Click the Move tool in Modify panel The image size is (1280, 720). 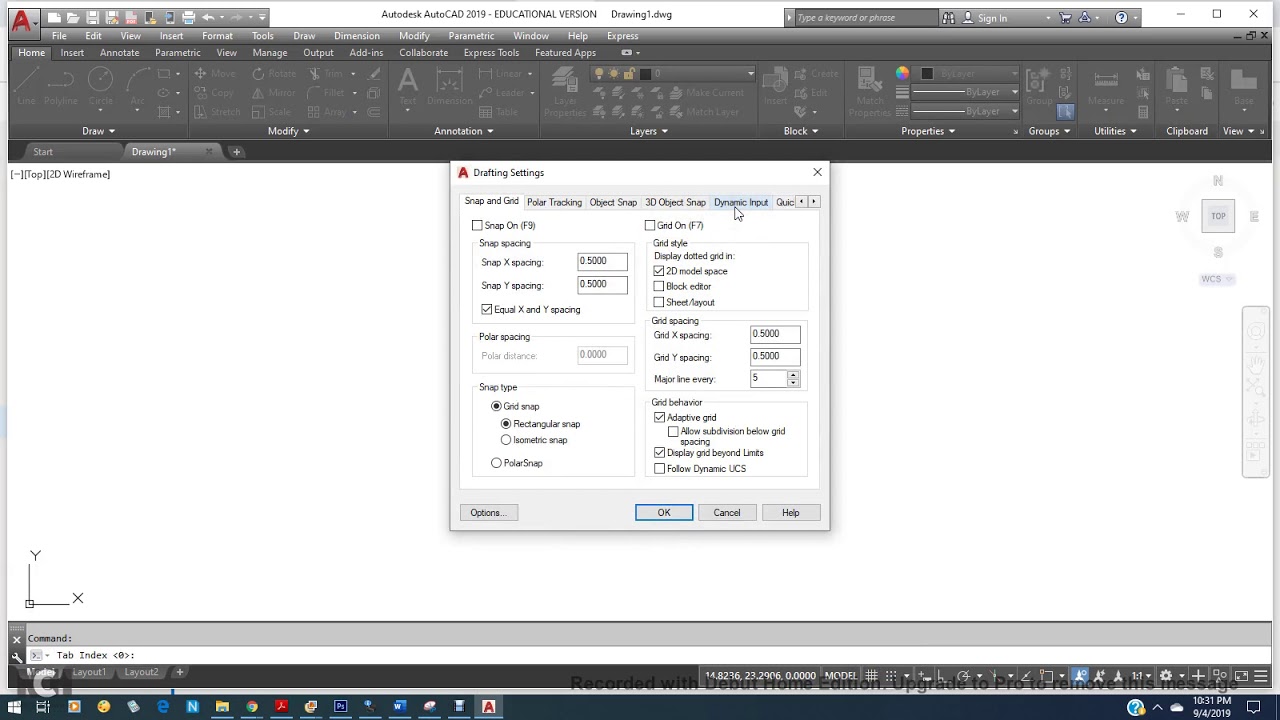(215, 73)
